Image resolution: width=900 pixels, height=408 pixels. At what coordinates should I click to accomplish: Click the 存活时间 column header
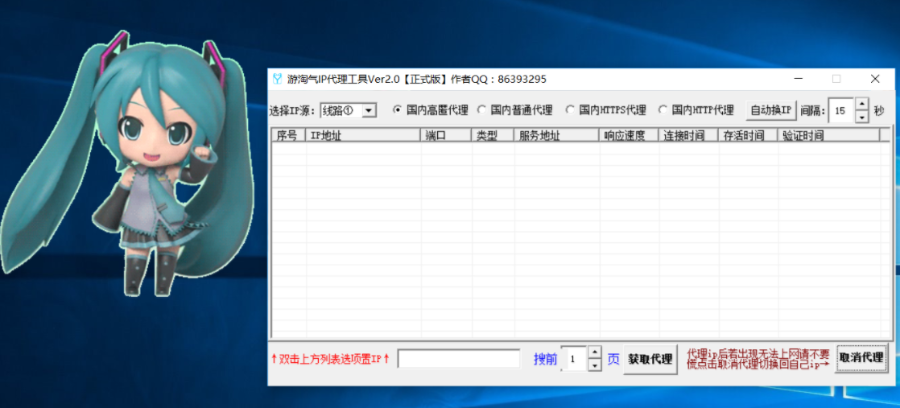coord(748,135)
